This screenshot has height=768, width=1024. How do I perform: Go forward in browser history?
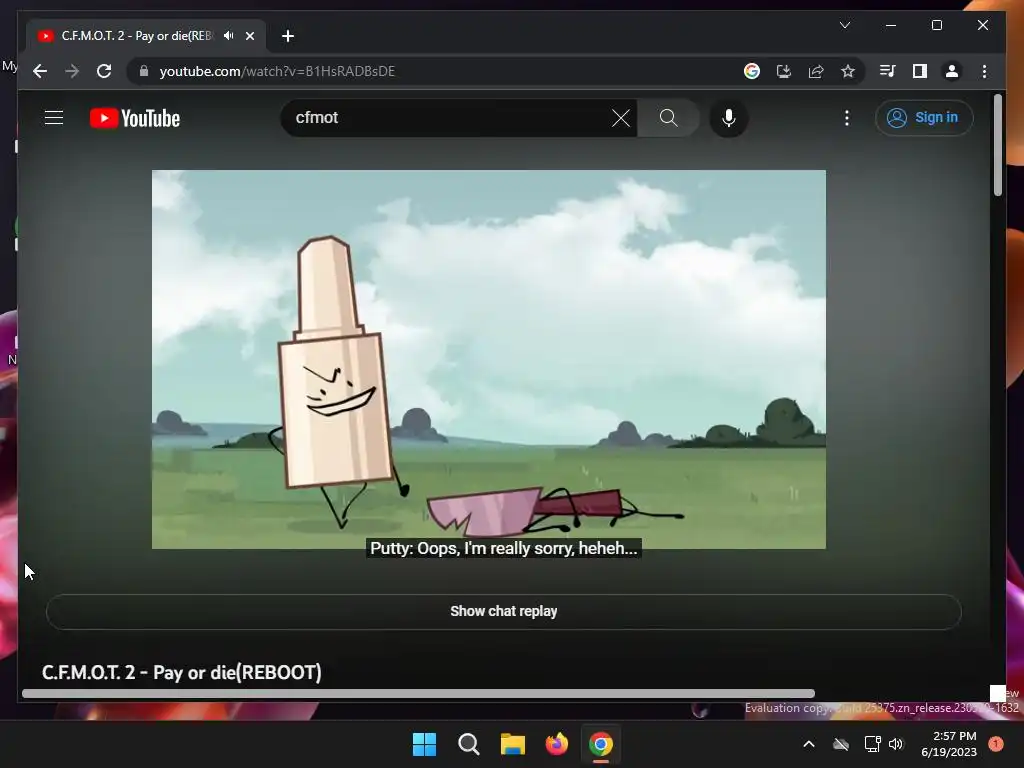pyautogui.click(x=72, y=71)
